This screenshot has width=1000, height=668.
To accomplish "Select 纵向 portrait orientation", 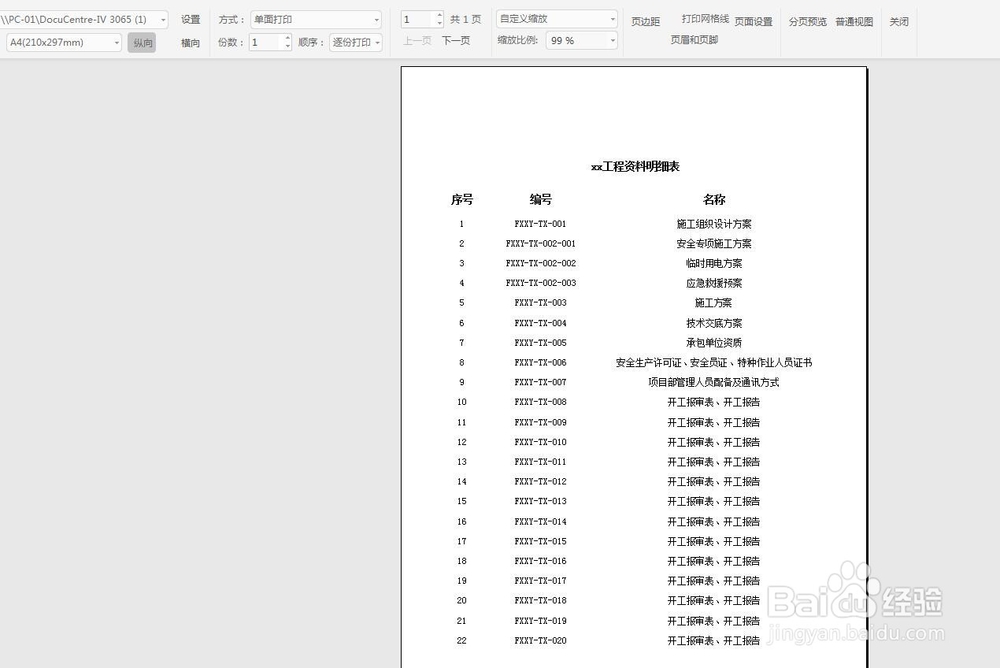I will coord(142,43).
